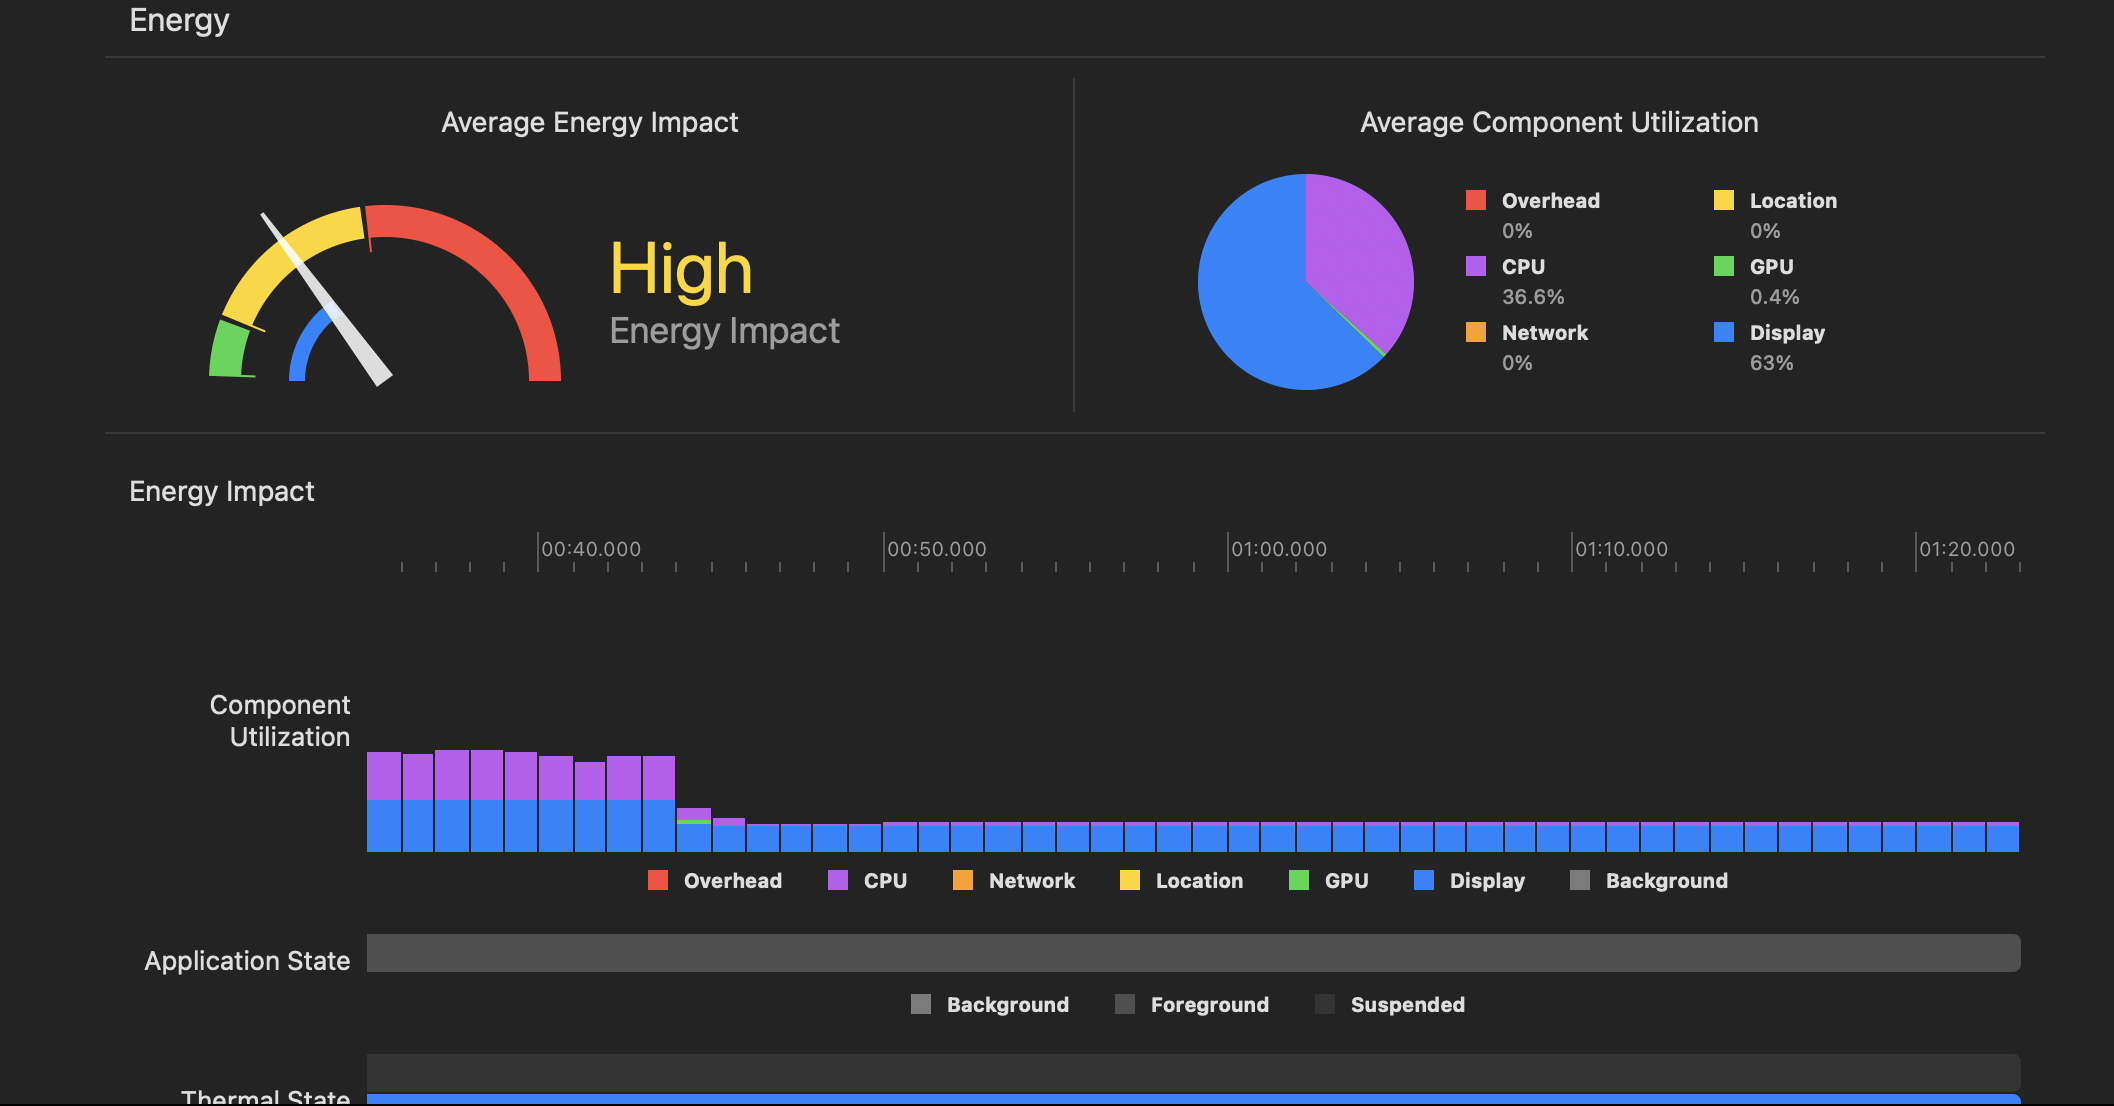2114x1106 pixels.
Task: Click the Application State gray bar
Action: pyautogui.click(x=1192, y=953)
